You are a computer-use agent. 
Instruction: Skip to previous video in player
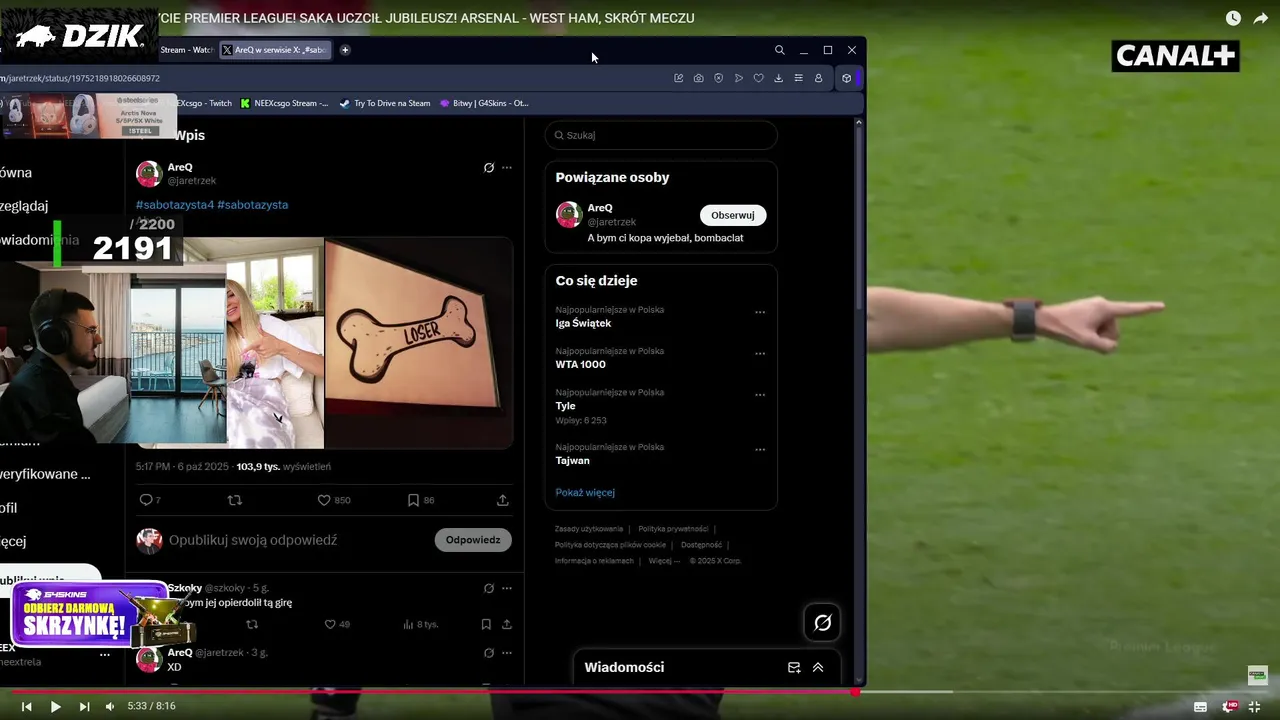point(27,706)
